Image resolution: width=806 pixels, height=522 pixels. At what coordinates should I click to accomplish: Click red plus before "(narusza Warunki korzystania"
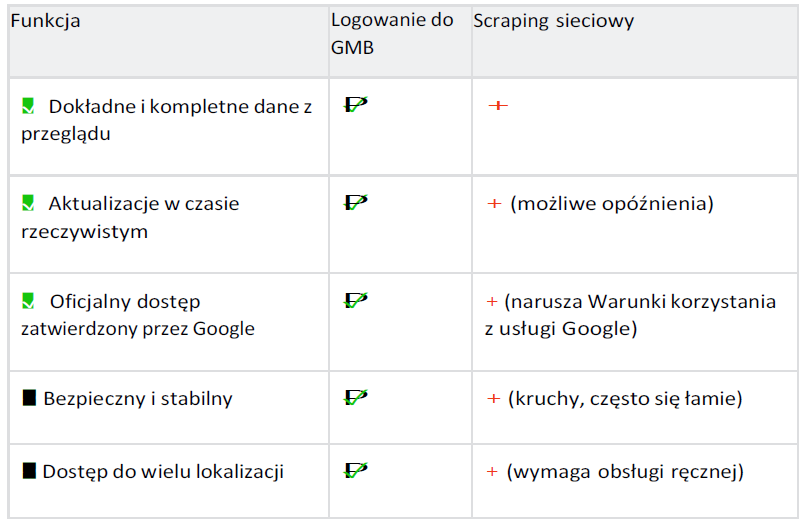(x=491, y=301)
